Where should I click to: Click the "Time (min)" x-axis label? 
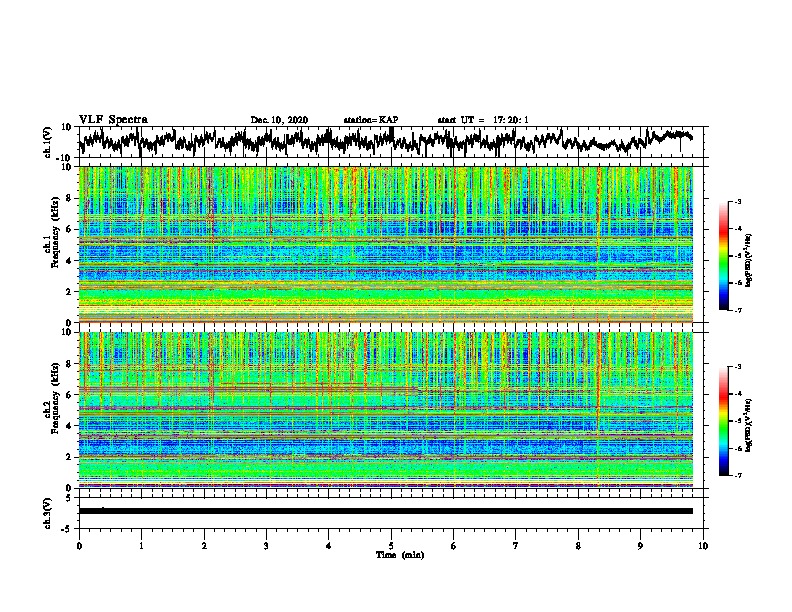400,555
